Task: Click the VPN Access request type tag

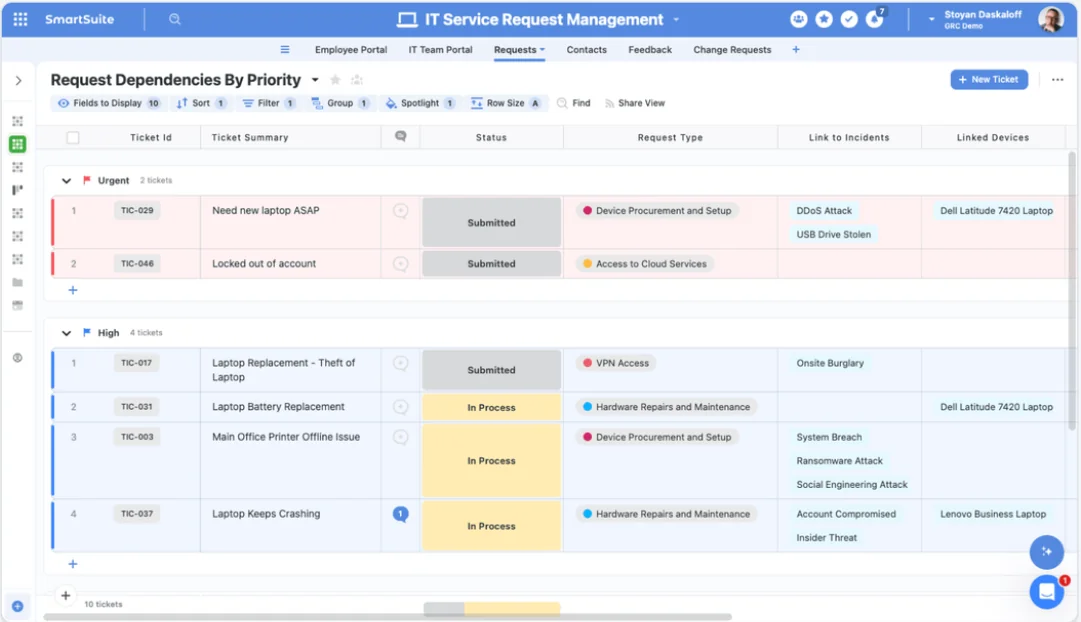Action: pos(616,363)
